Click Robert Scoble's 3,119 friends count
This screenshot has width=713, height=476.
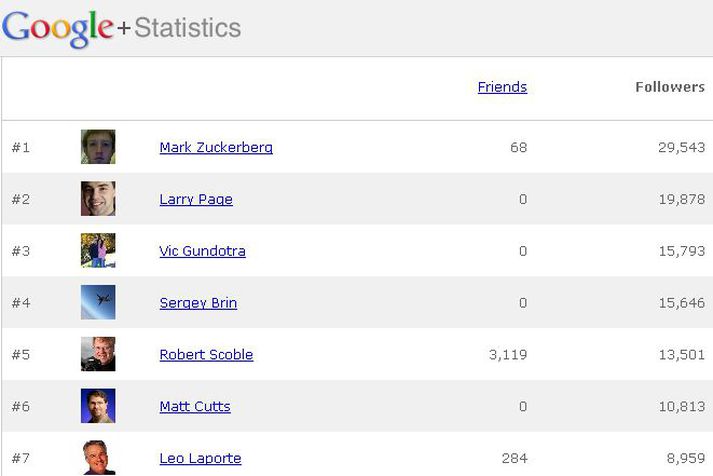(508, 355)
